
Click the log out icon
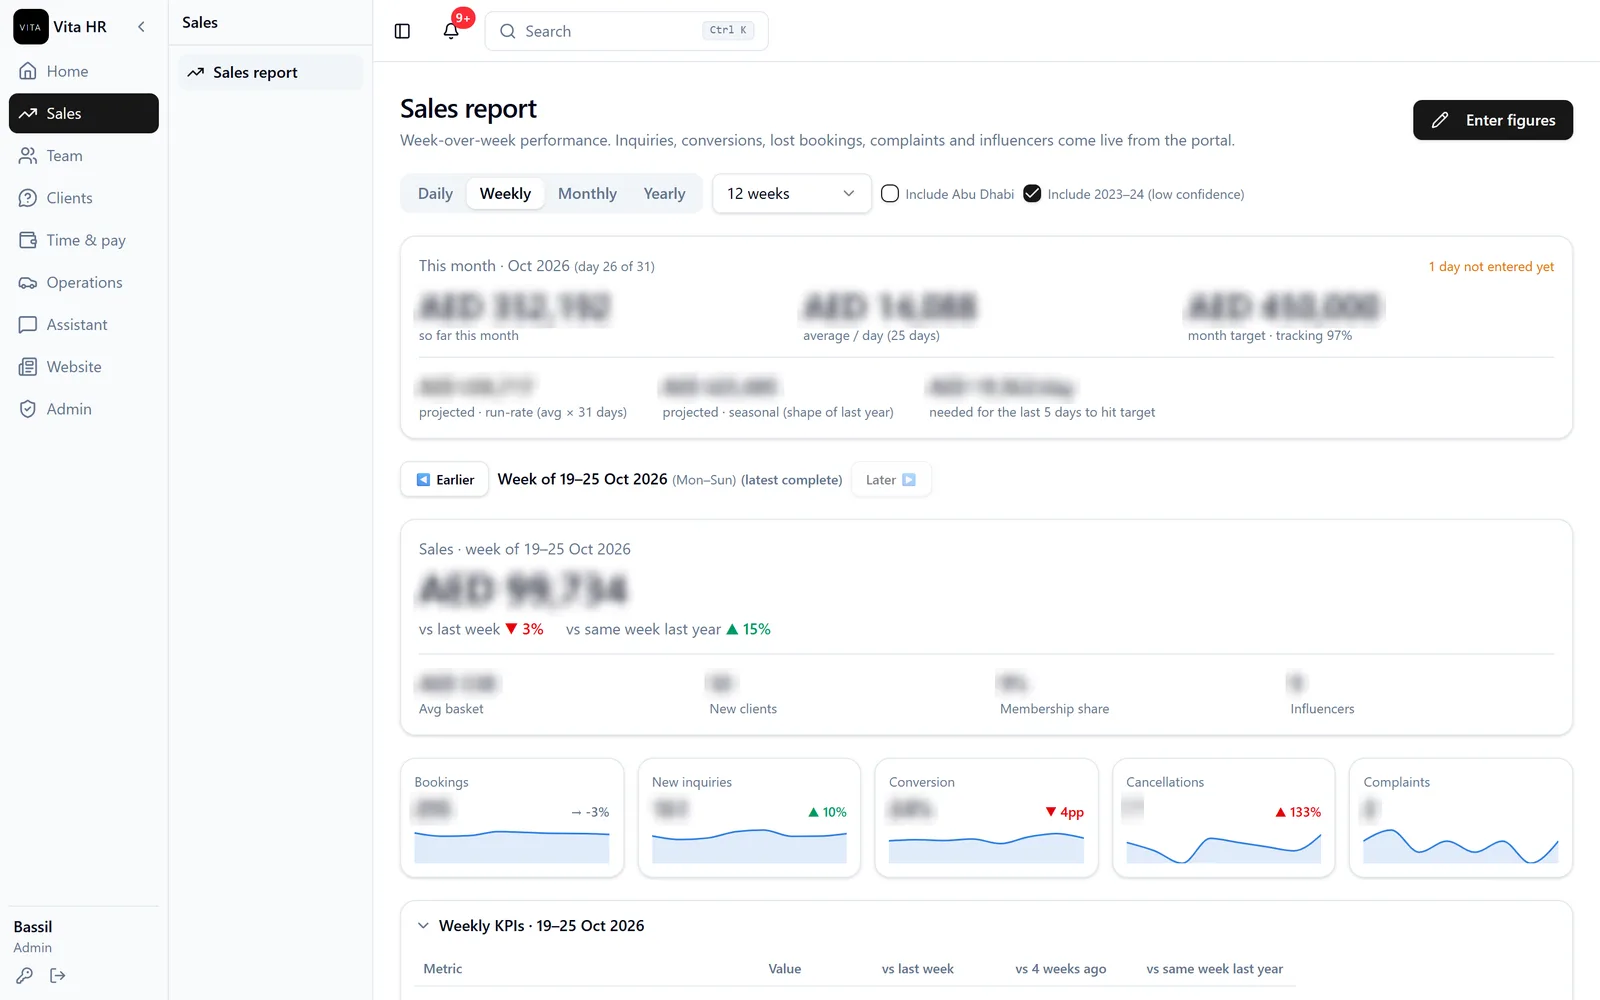pos(58,976)
